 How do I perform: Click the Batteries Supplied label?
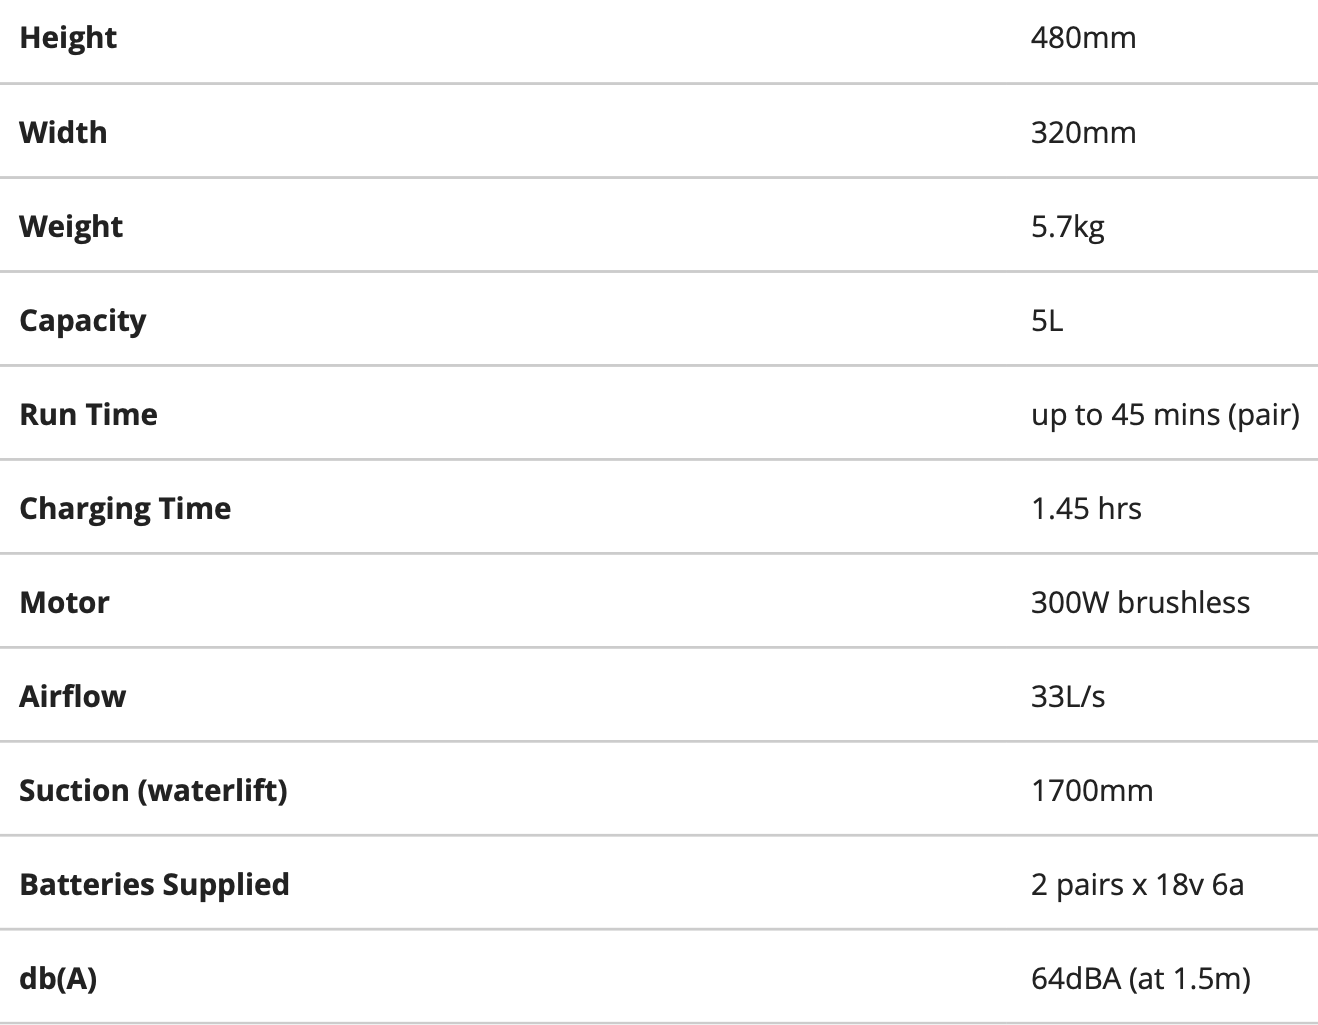coord(154,884)
